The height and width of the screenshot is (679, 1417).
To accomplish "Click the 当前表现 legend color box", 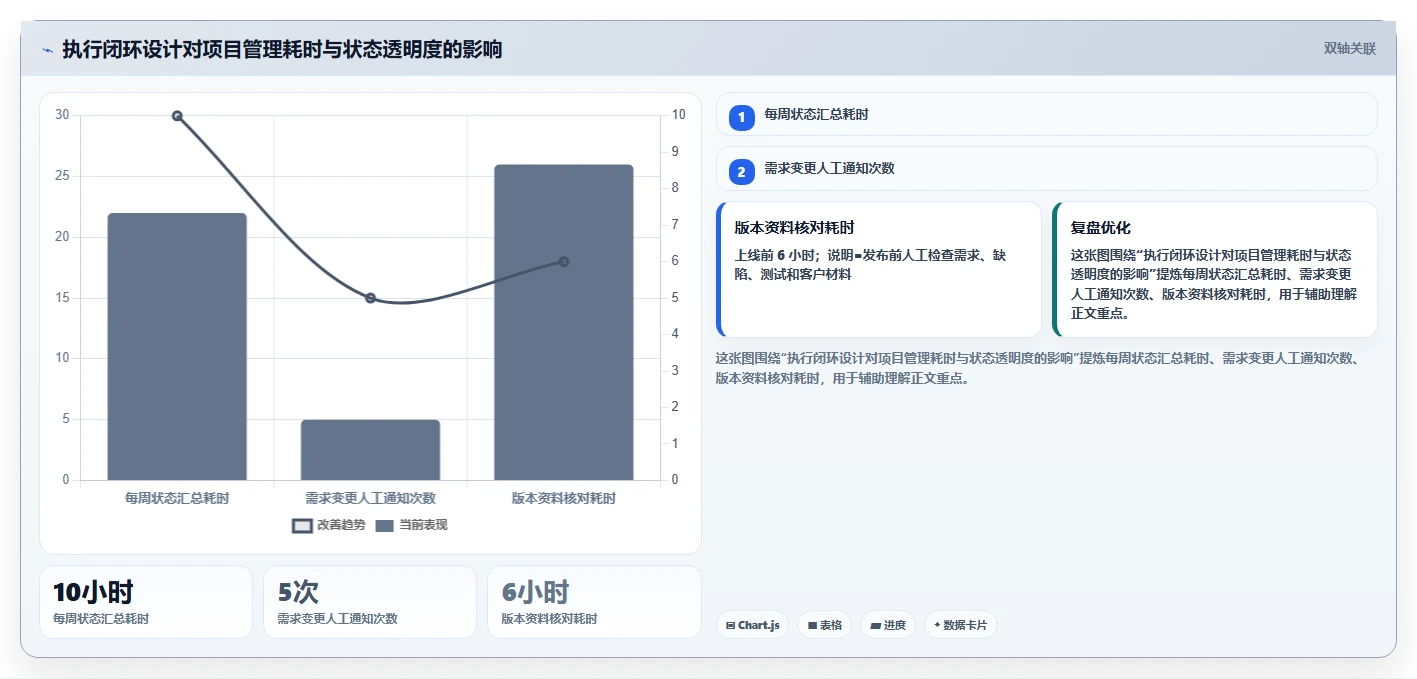I will point(385,525).
